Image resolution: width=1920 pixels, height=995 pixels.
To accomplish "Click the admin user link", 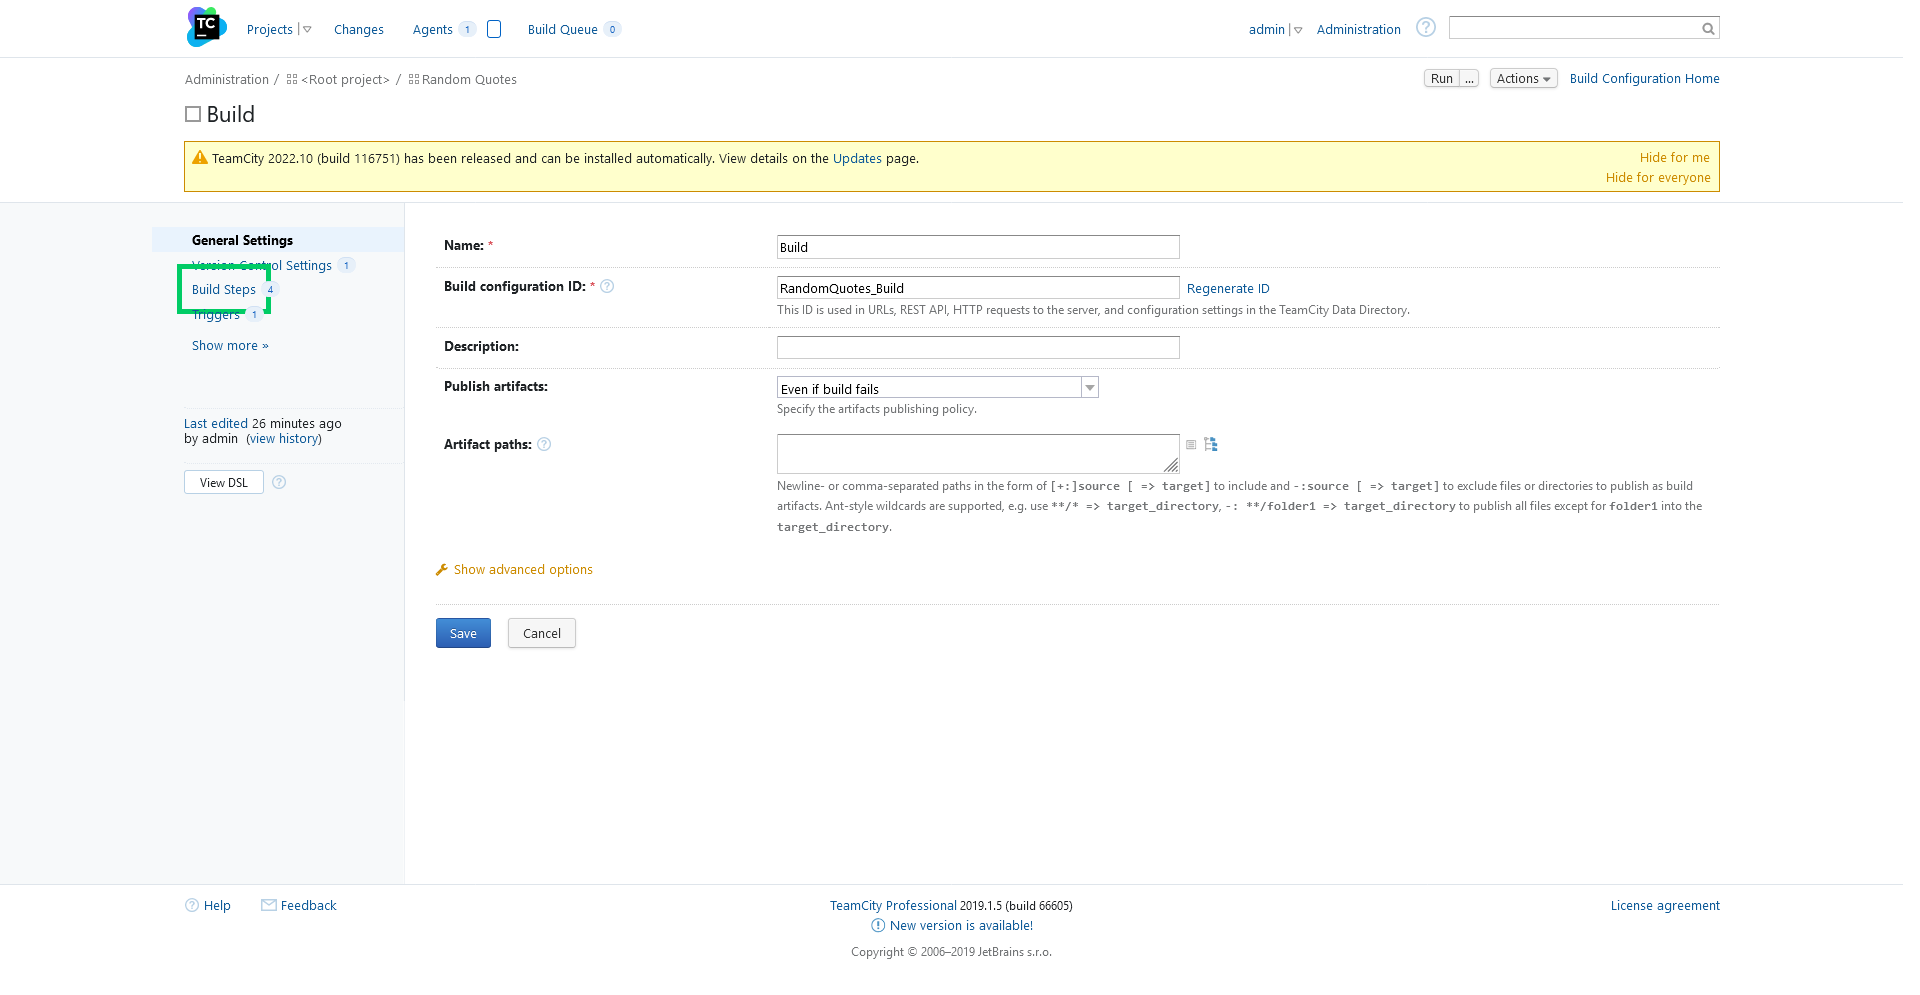I will click(x=1266, y=30).
